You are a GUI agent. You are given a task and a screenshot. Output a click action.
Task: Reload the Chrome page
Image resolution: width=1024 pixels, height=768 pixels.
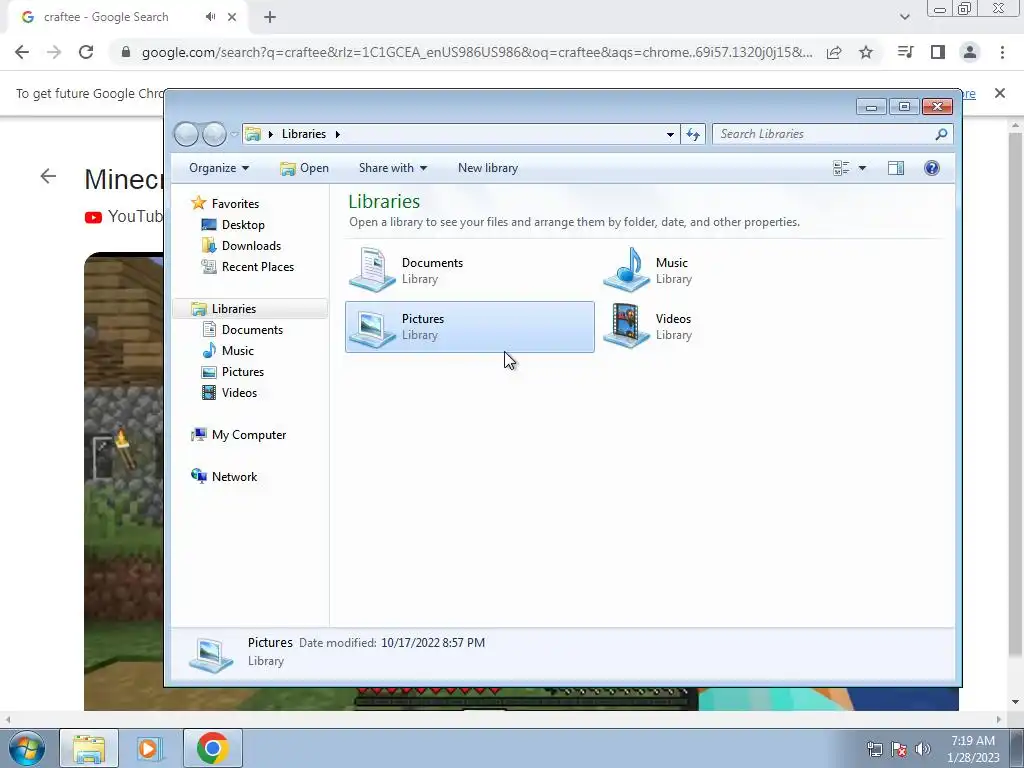pos(86,52)
